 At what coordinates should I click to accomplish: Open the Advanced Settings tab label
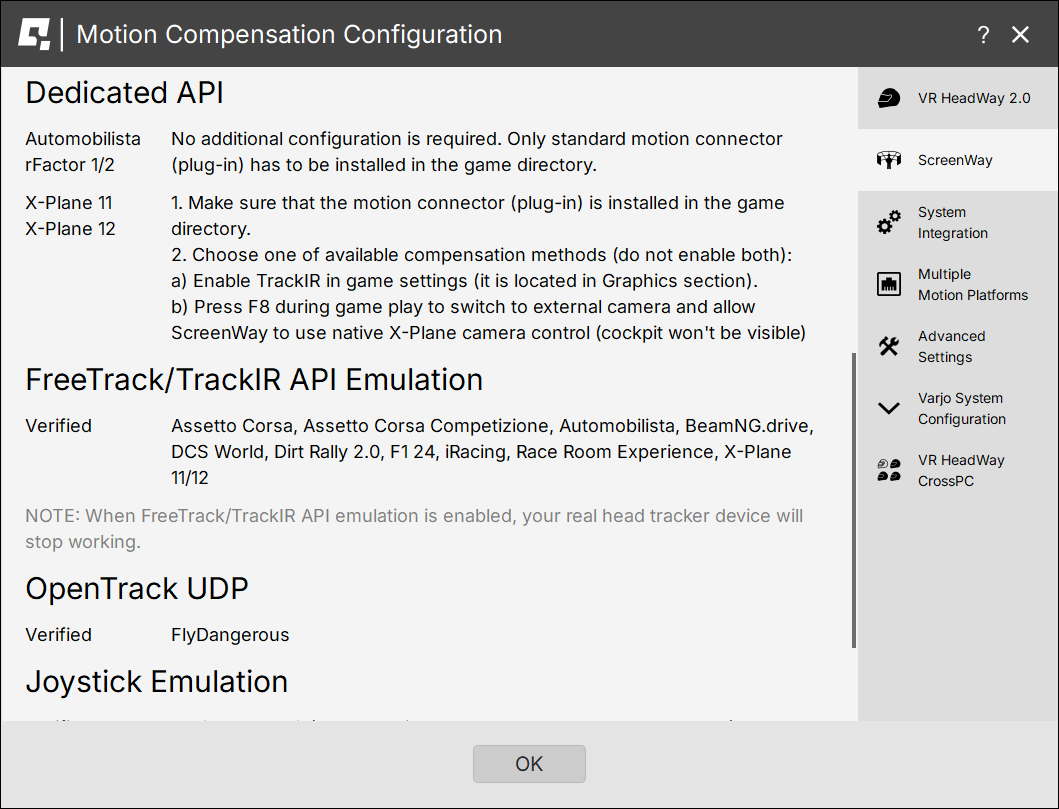point(951,347)
